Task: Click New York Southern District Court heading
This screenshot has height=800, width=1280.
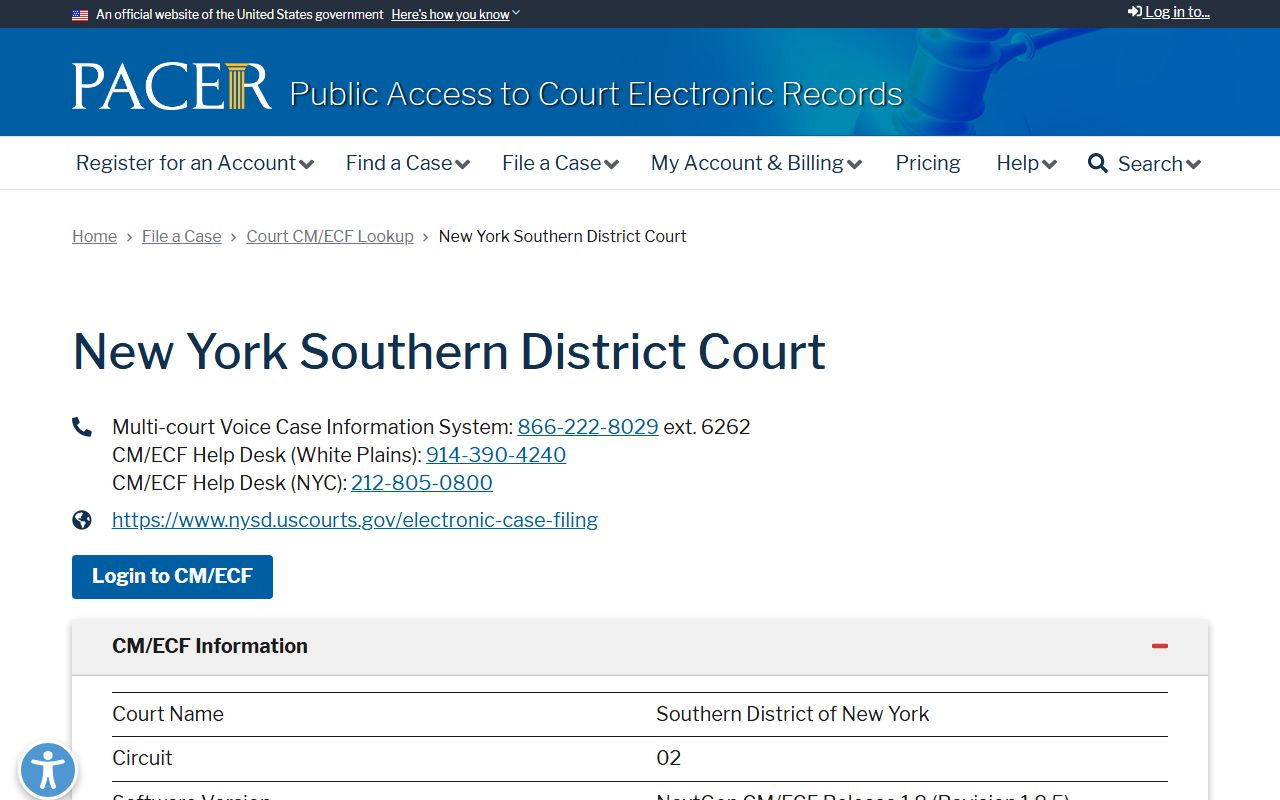Action: (449, 352)
